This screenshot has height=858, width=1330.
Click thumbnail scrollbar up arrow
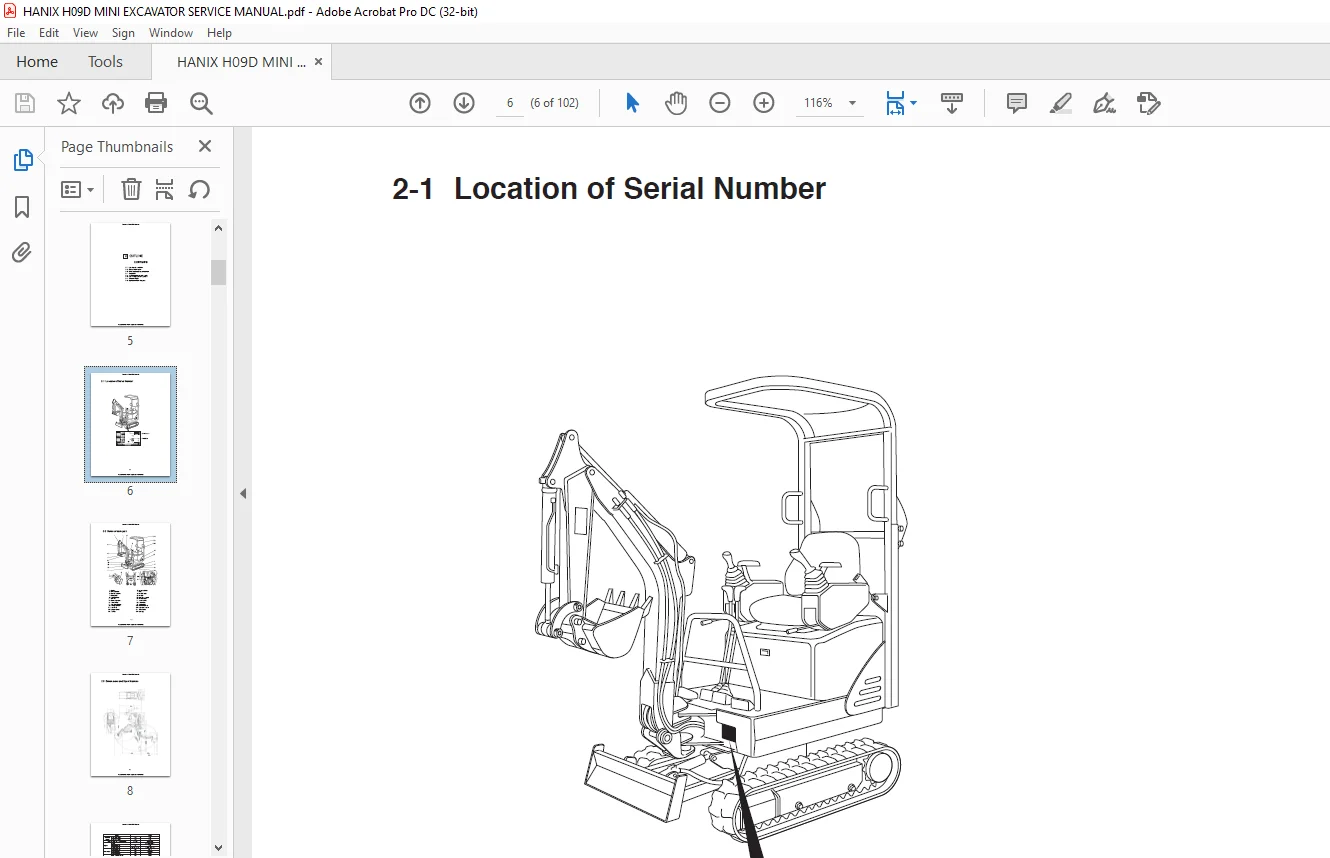click(x=219, y=228)
